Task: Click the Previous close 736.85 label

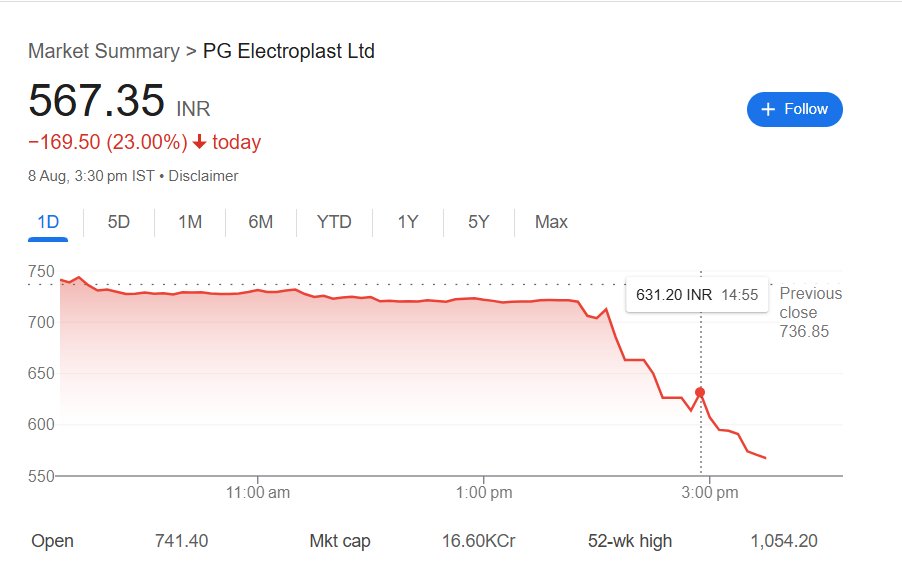Action: pos(810,313)
